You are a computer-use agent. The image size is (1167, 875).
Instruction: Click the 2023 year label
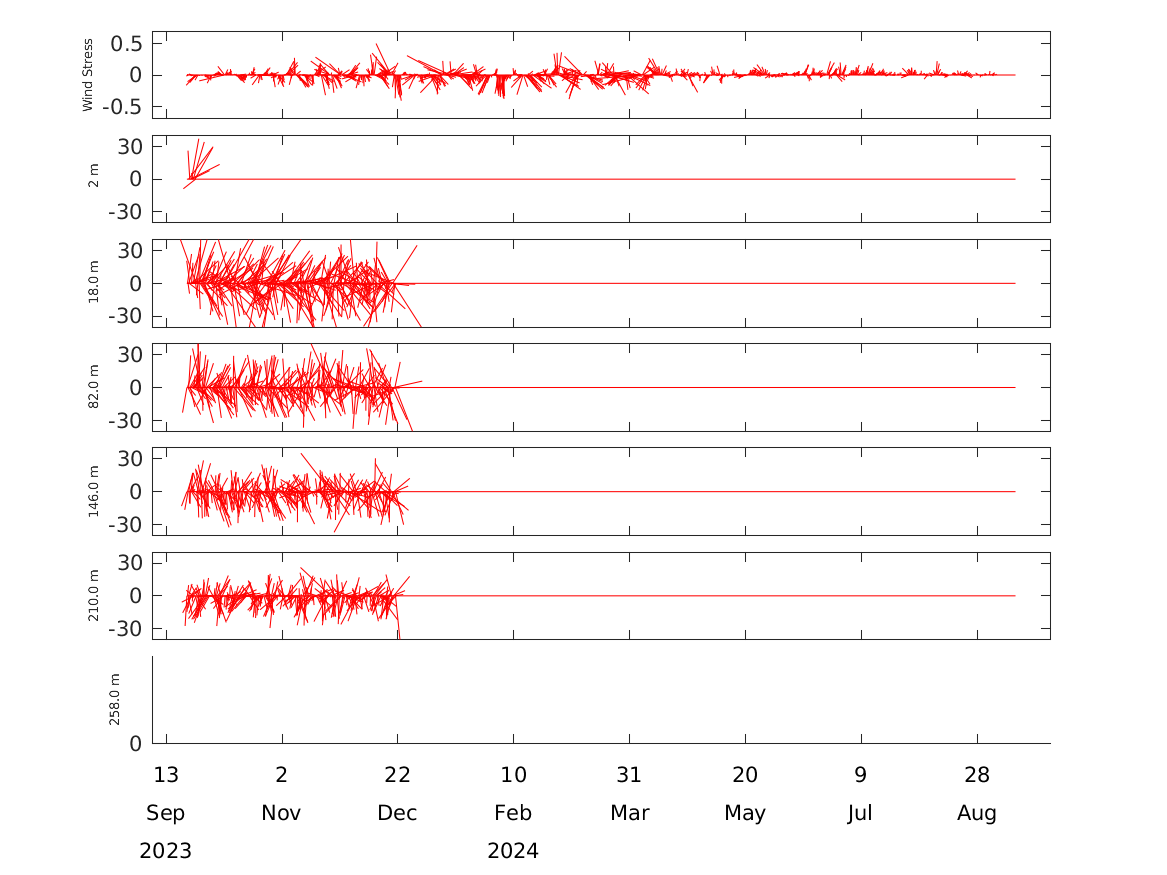(166, 851)
